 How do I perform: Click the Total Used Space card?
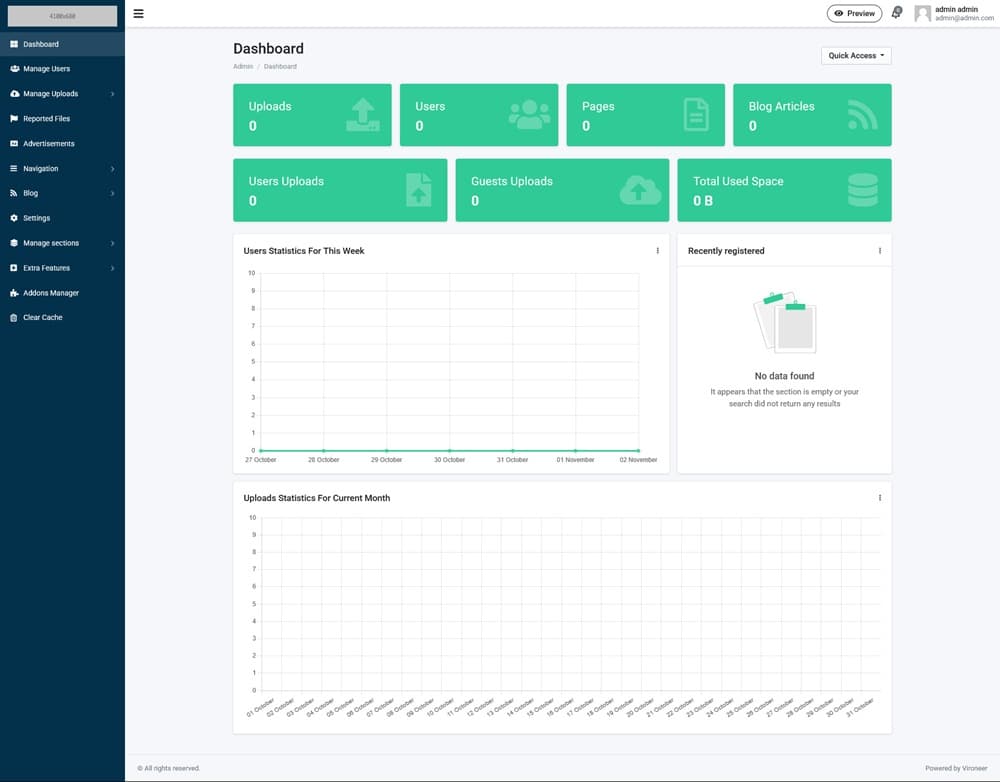pyautogui.click(x=784, y=190)
